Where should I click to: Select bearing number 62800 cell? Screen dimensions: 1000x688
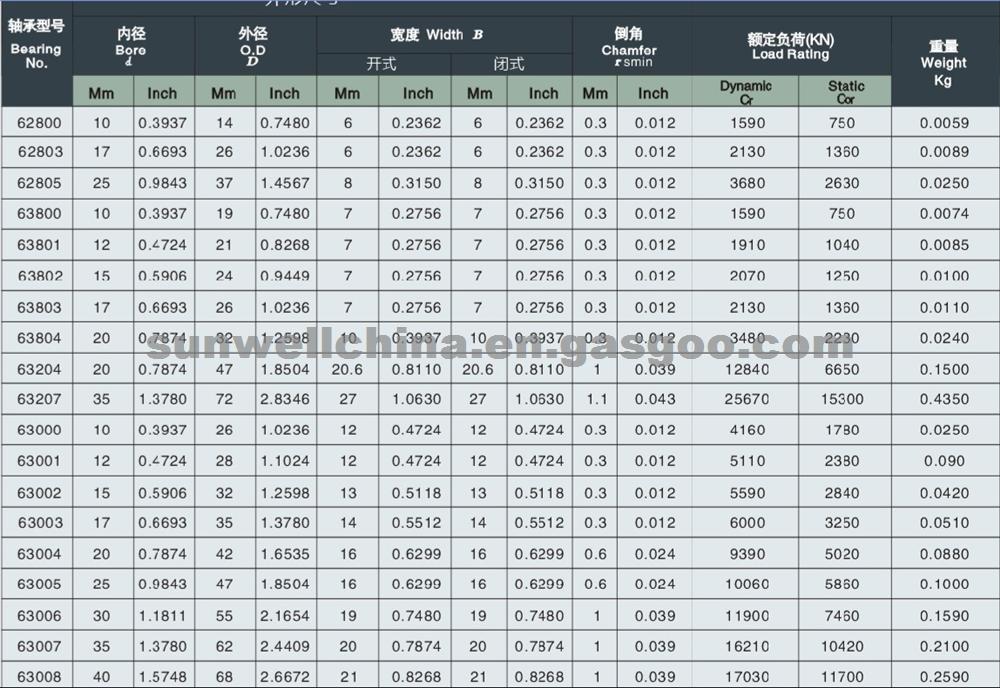[38, 122]
